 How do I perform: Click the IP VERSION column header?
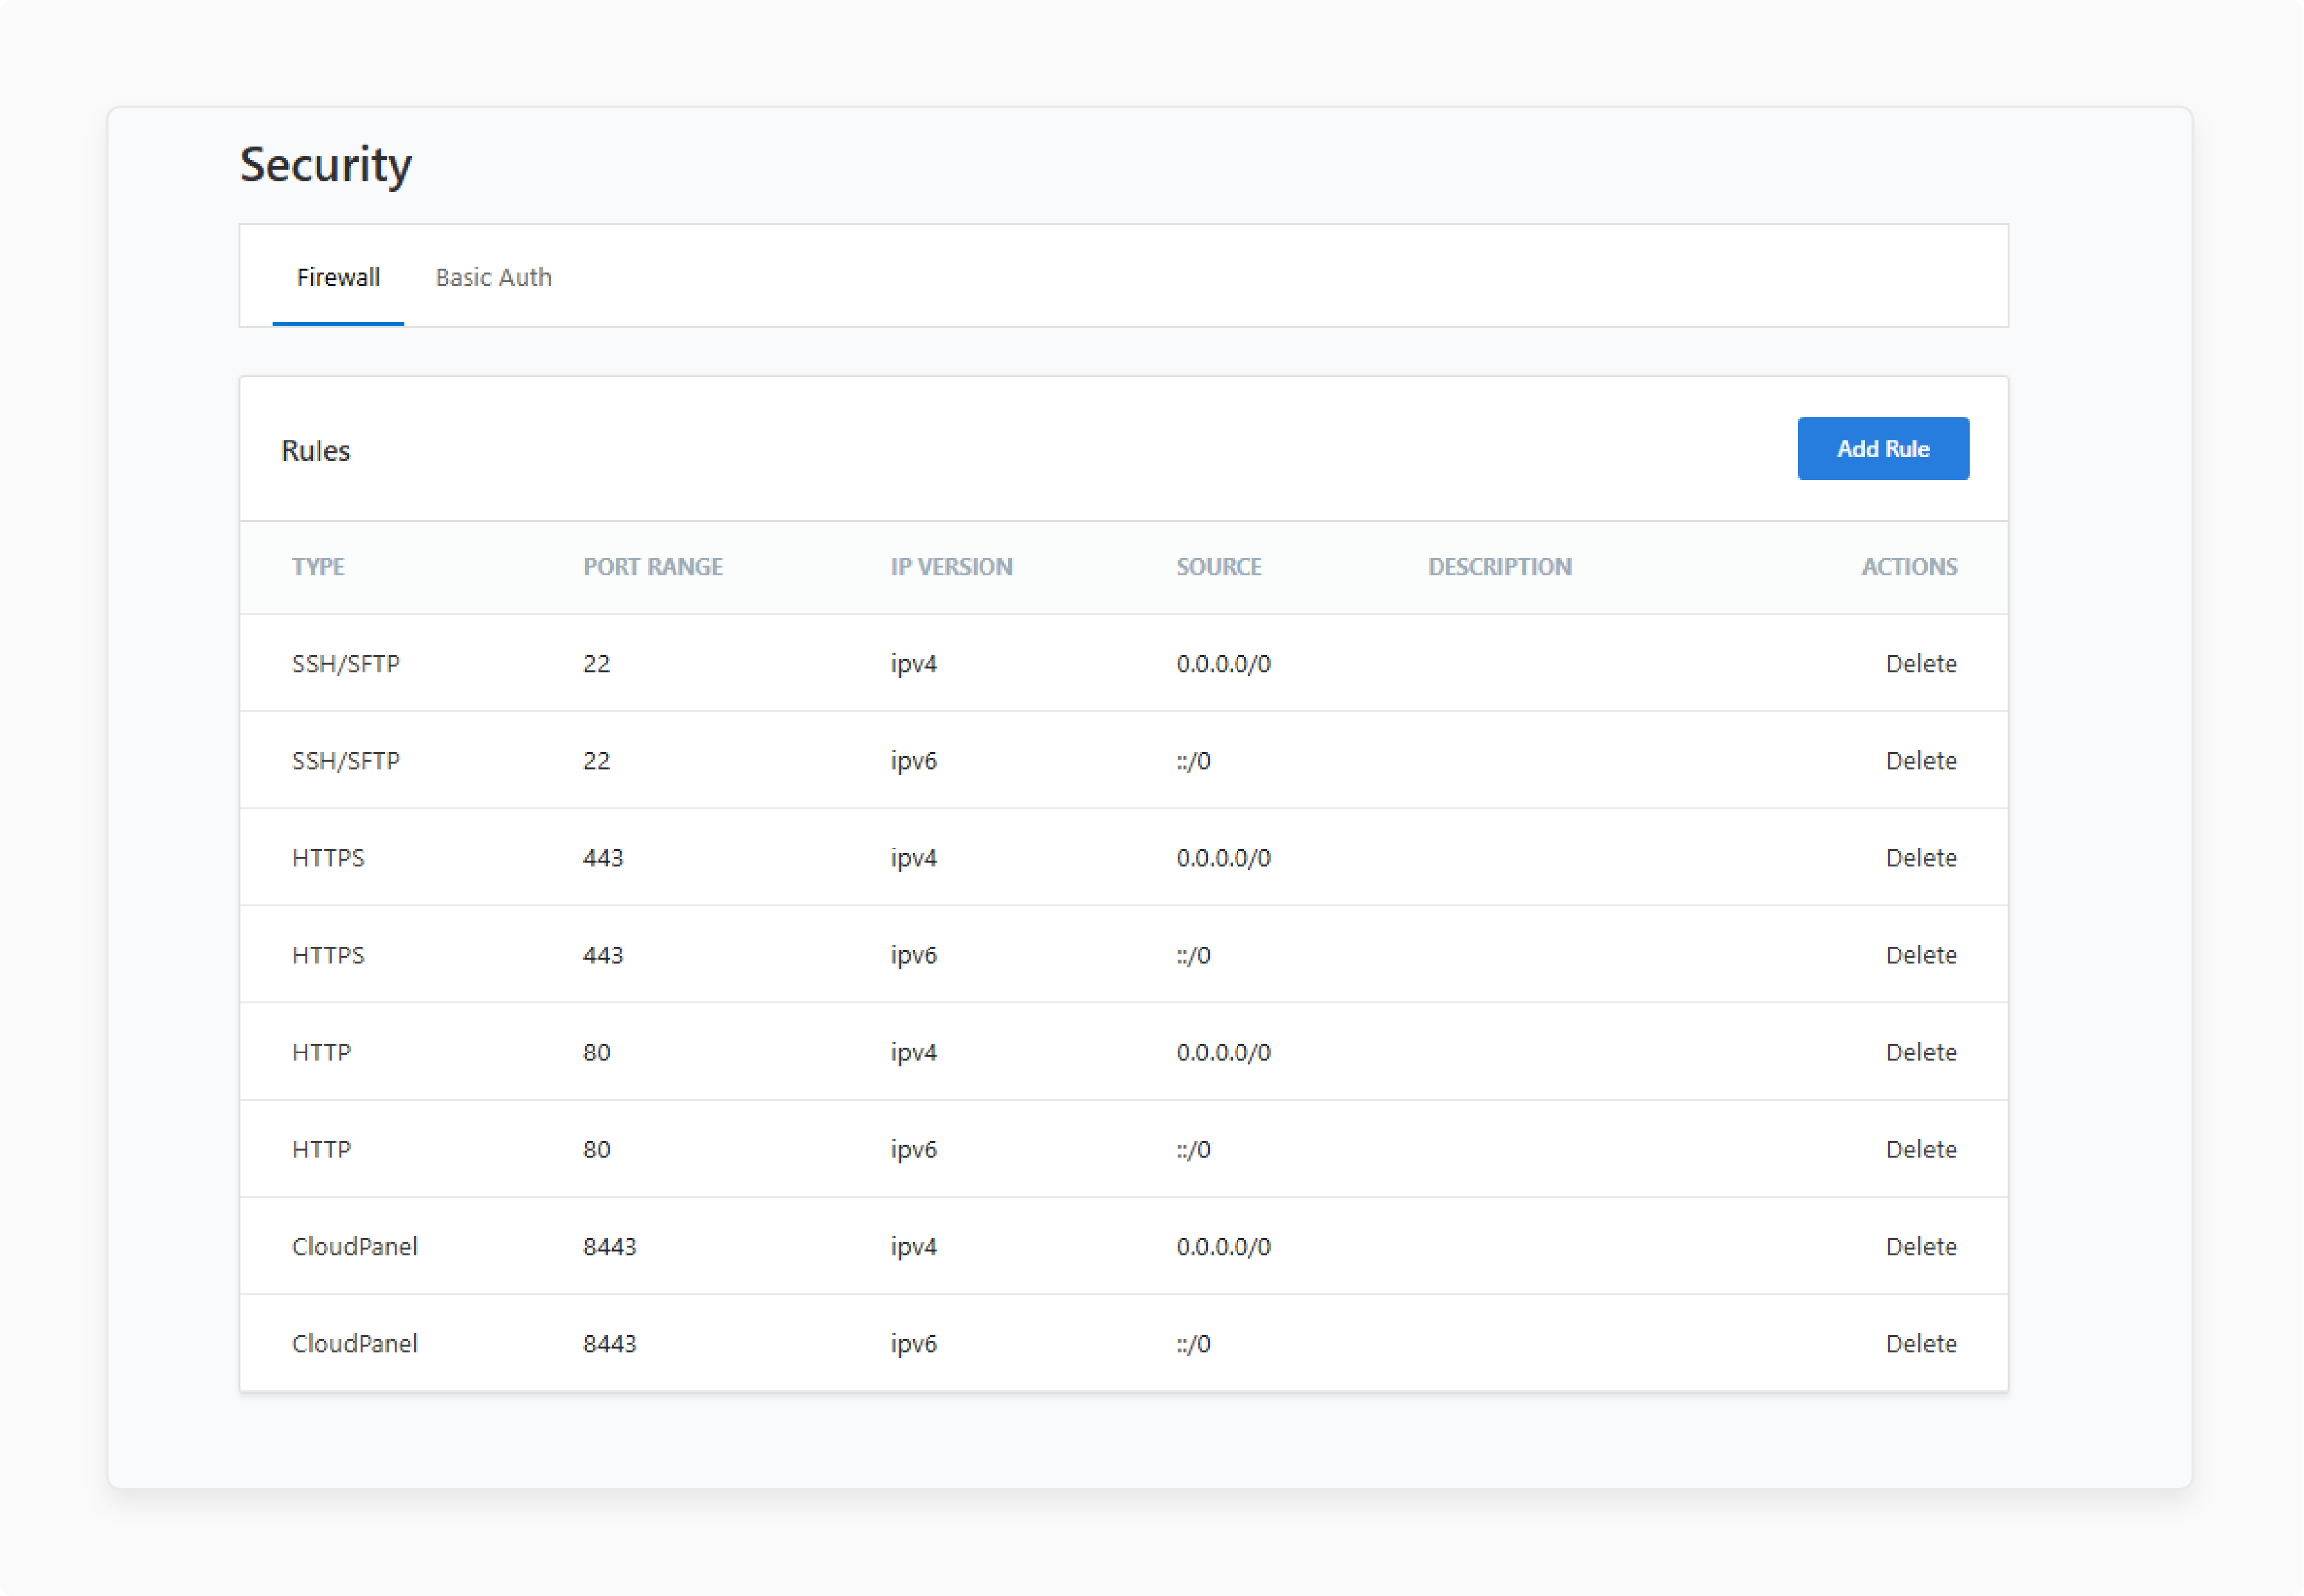951,567
